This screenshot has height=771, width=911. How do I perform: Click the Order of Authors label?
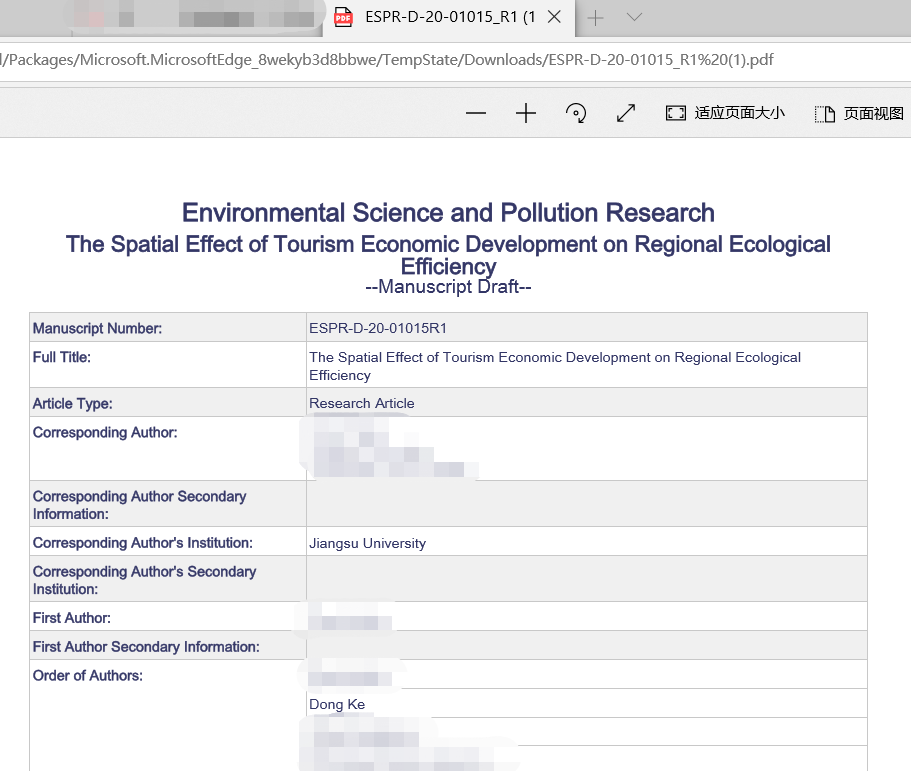pos(88,676)
